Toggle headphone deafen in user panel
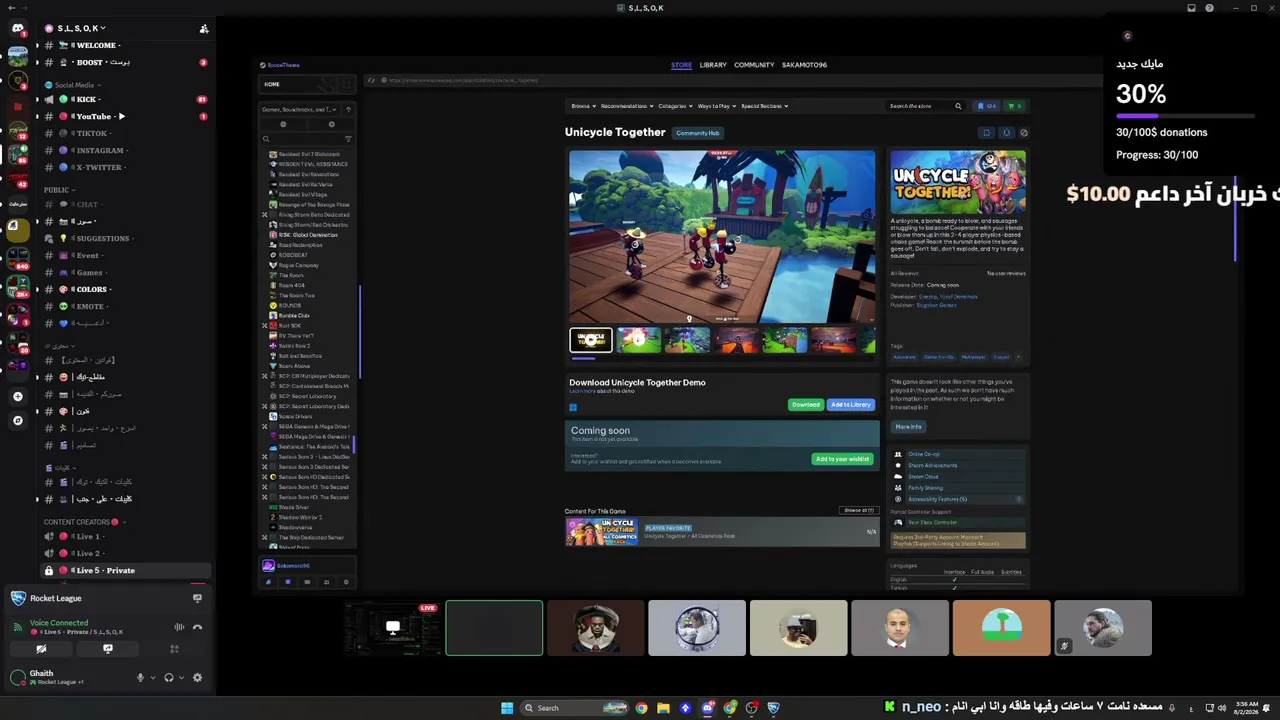 [168, 677]
